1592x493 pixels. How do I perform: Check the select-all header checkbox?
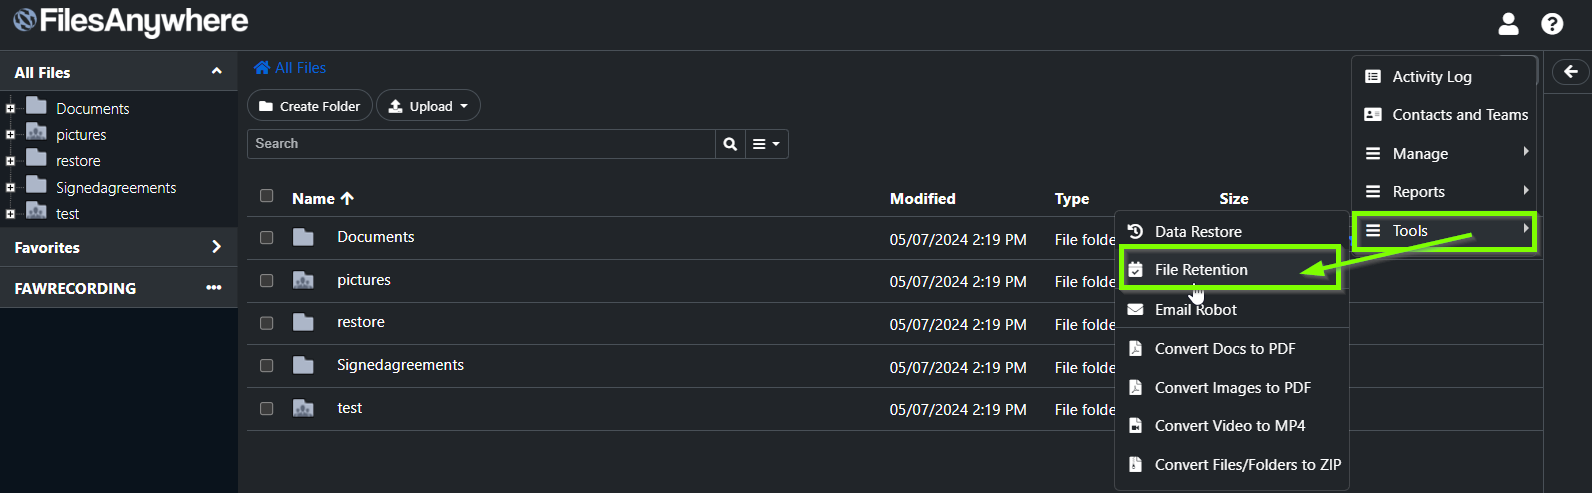point(266,196)
